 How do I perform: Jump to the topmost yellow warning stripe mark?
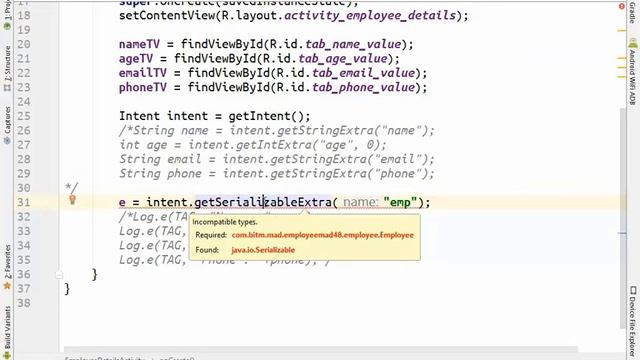(x=622, y=30)
